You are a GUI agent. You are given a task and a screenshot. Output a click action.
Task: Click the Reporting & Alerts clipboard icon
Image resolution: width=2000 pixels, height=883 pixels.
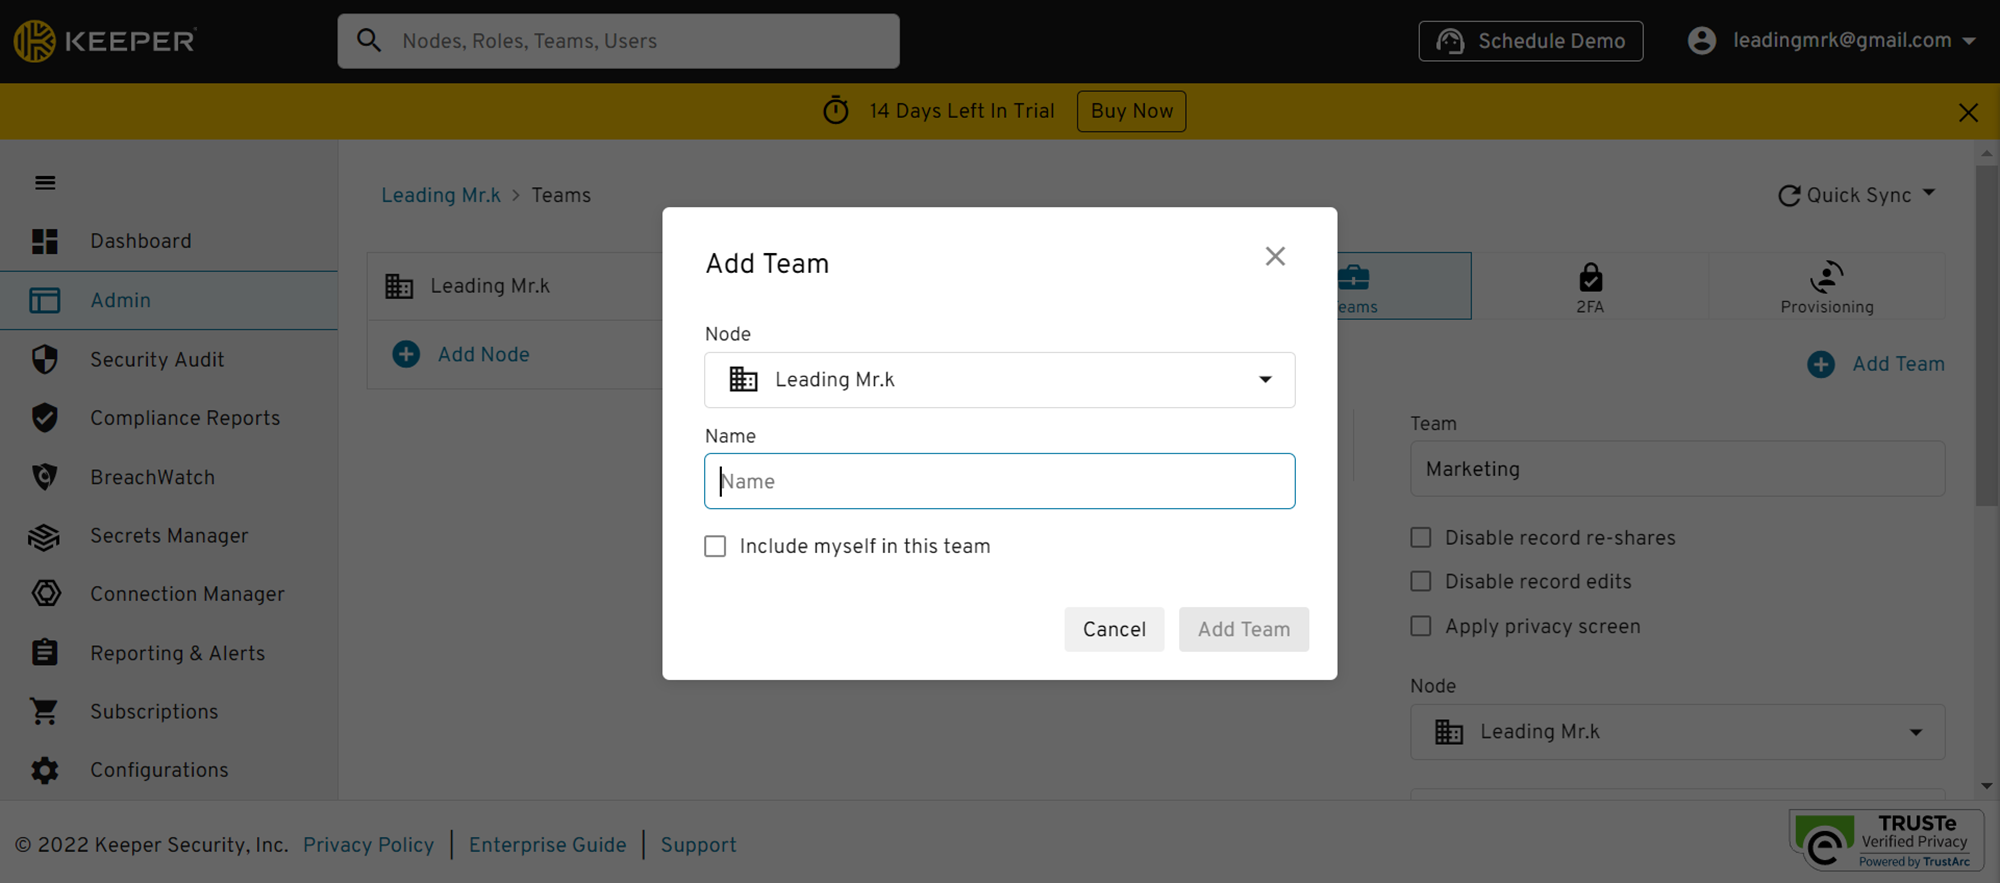pos(45,652)
